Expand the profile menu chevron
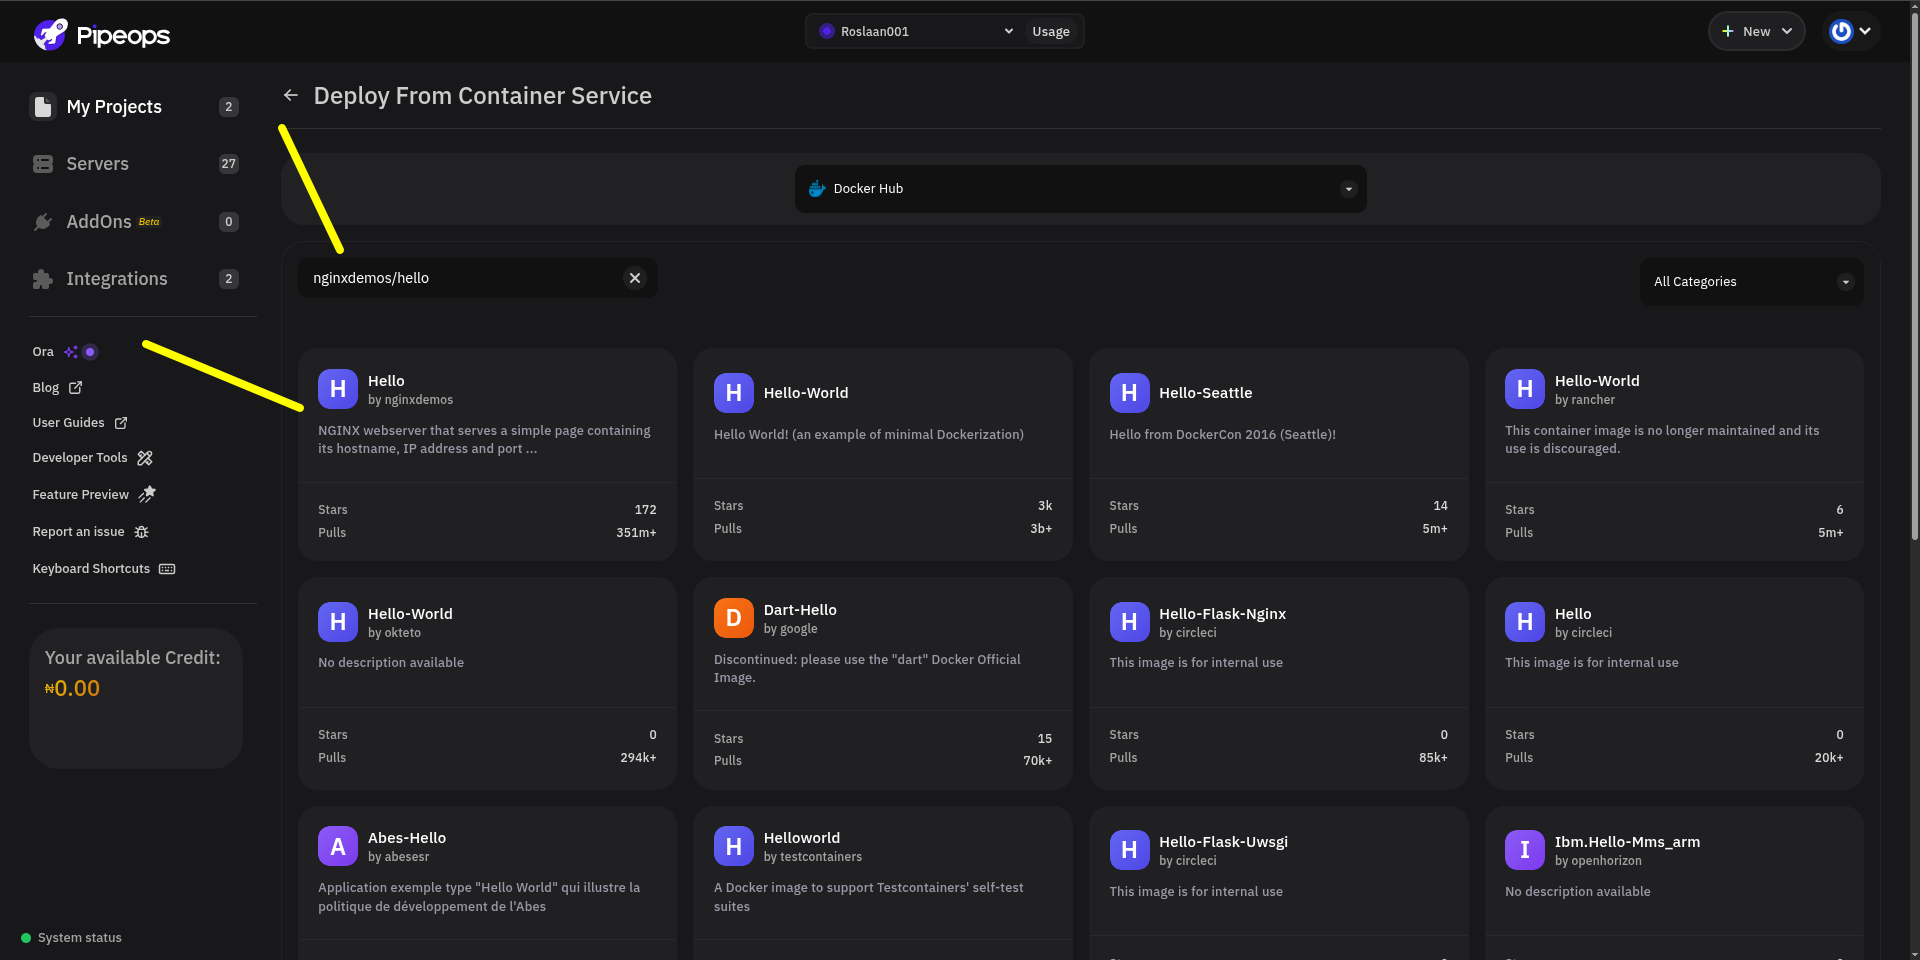The image size is (1920, 960). [x=1865, y=32]
